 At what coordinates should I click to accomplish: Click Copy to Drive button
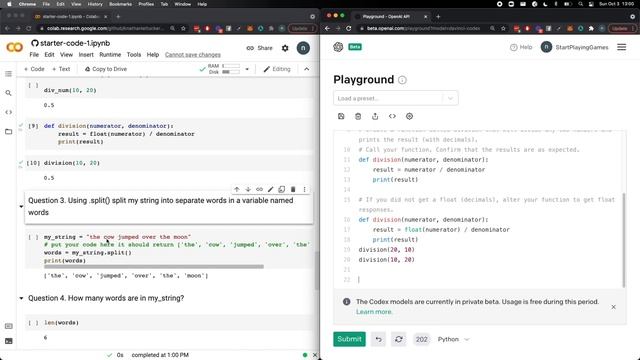pyautogui.click(x=106, y=69)
